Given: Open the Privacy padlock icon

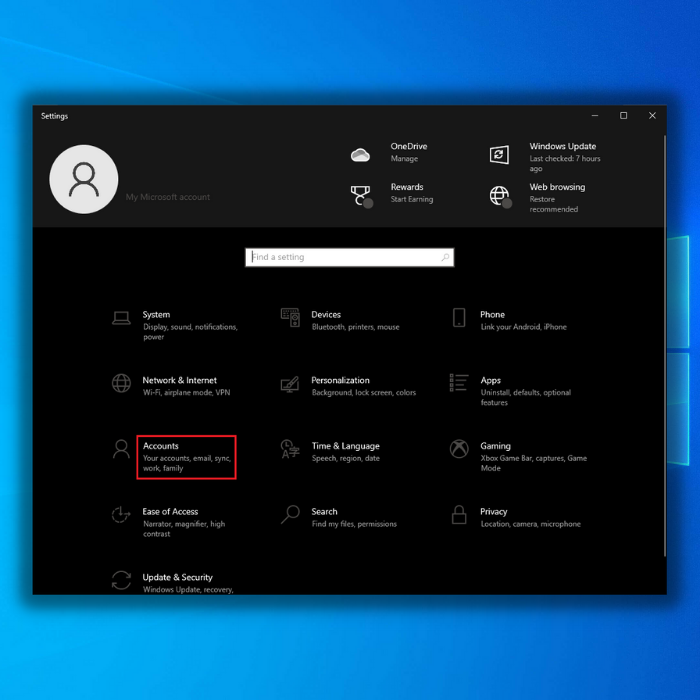Looking at the screenshot, I should (x=459, y=514).
